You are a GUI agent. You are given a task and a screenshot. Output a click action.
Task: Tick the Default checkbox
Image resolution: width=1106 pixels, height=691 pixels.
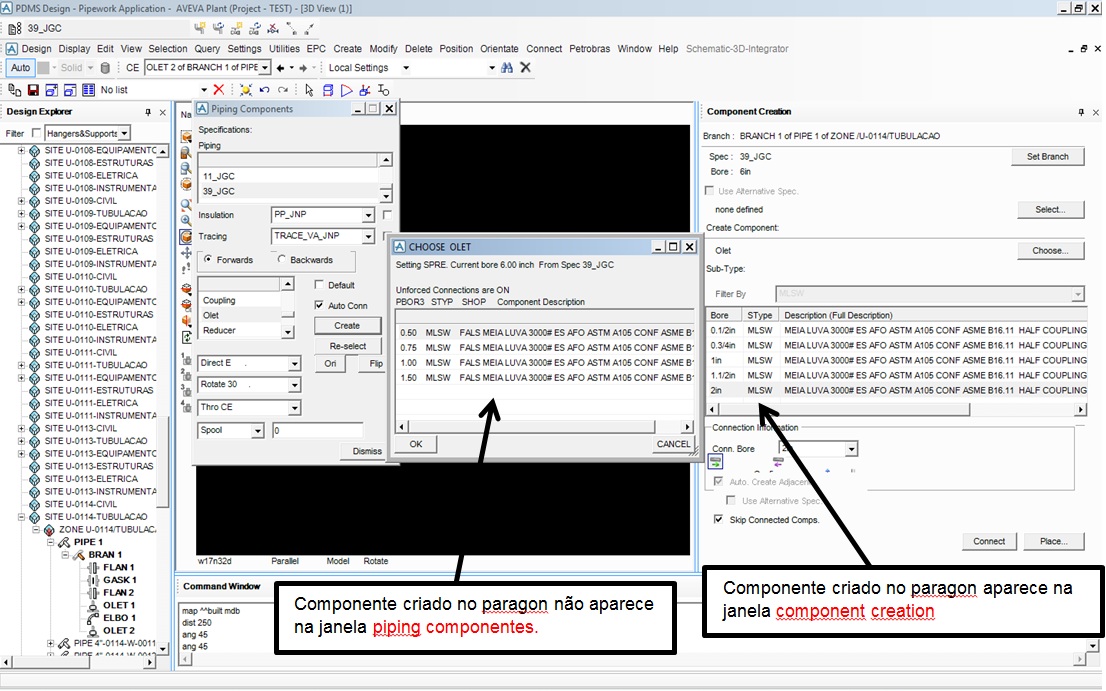319,285
